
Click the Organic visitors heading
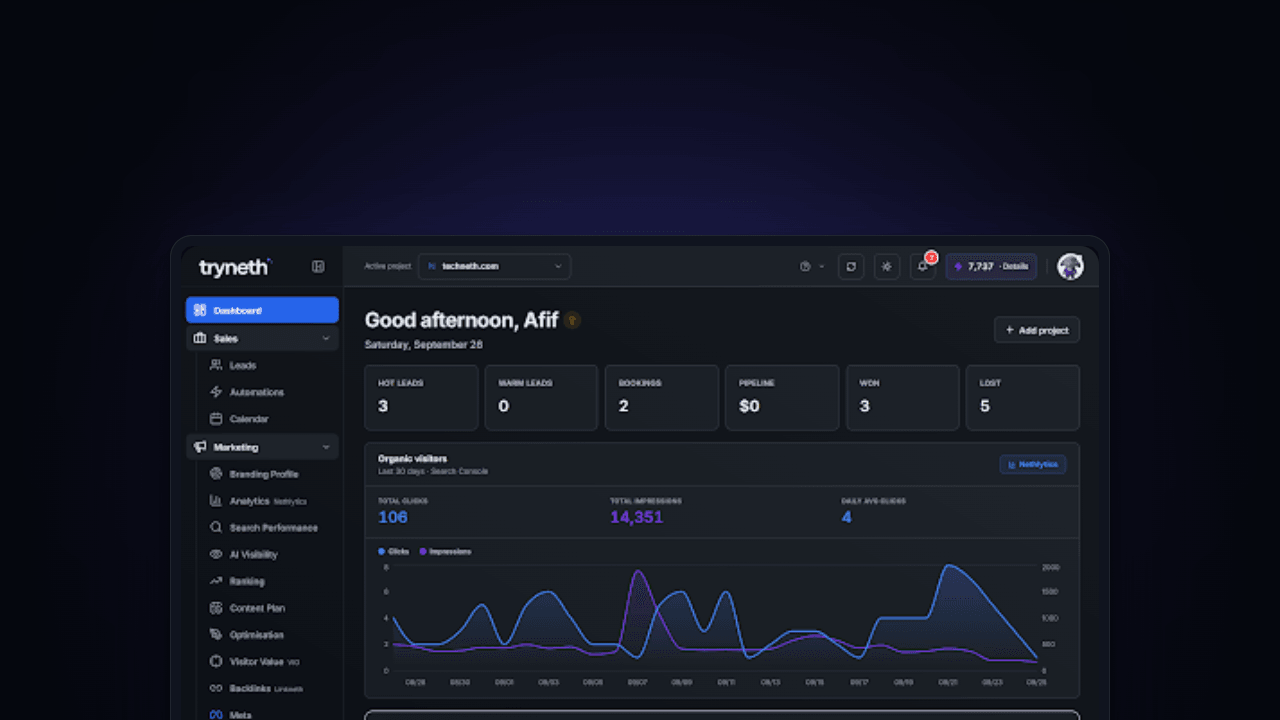coord(412,459)
